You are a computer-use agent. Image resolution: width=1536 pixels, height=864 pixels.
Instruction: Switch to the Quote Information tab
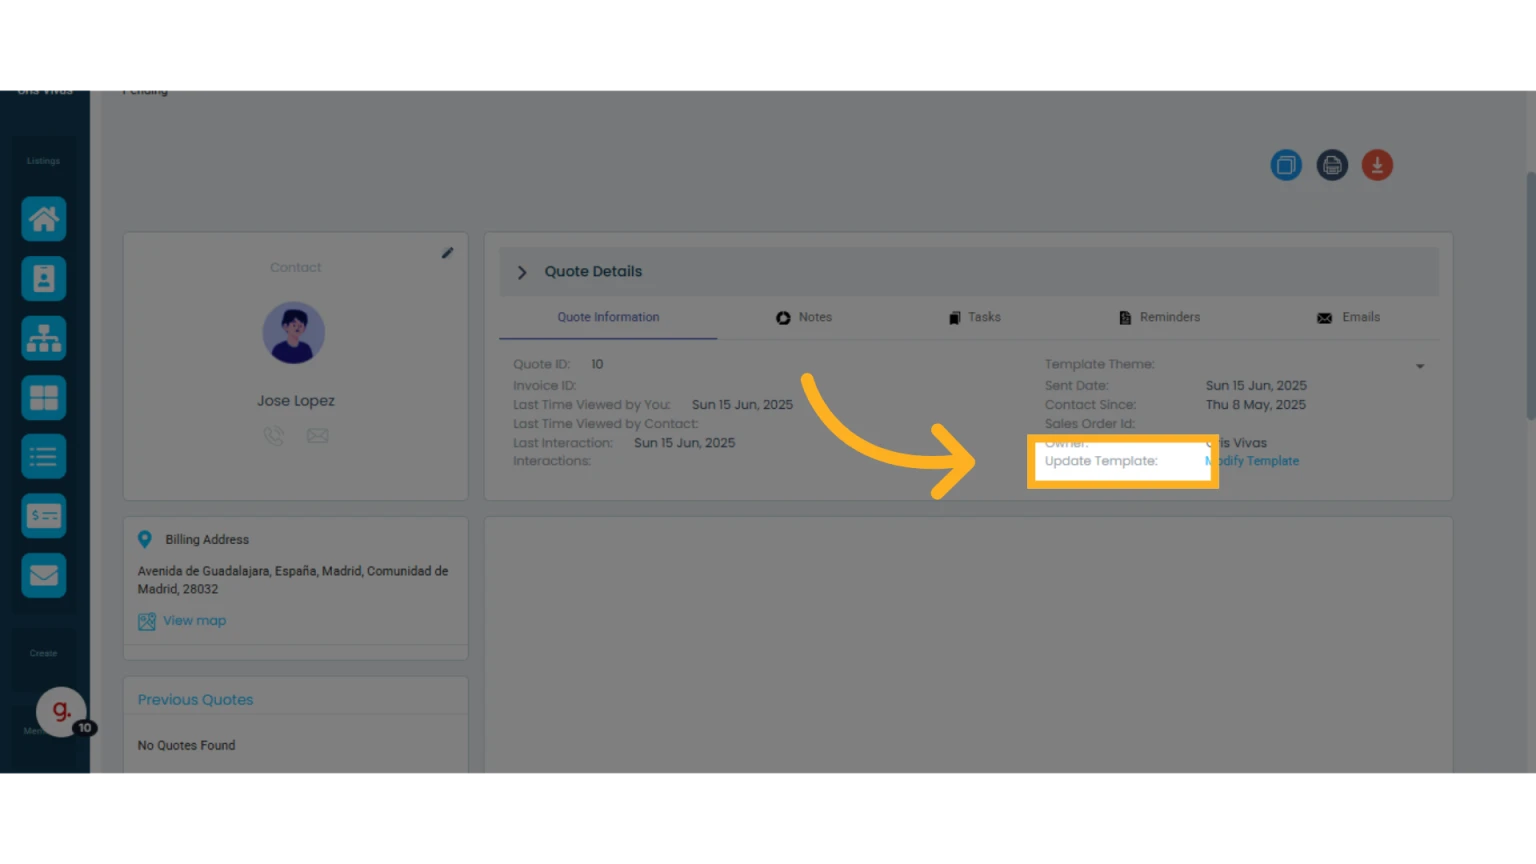pyautogui.click(x=608, y=317)
